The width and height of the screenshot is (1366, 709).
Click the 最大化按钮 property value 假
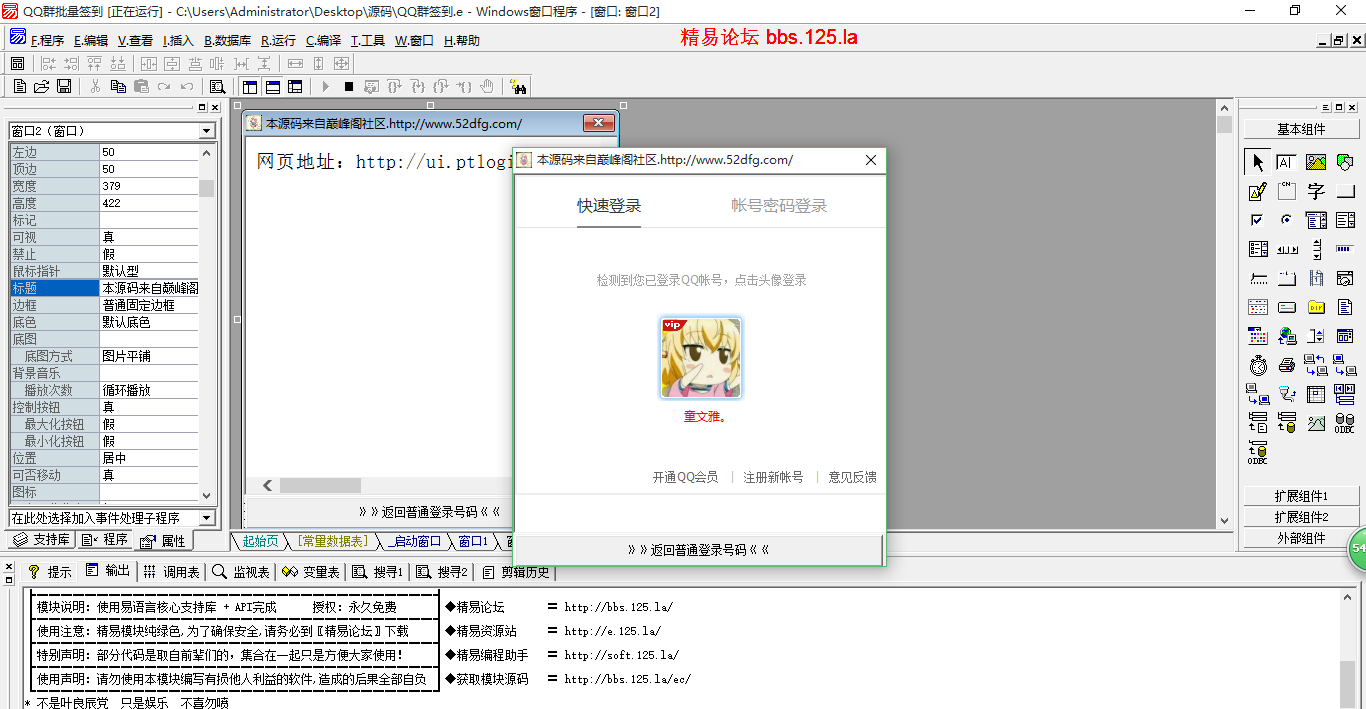[149, 424]
